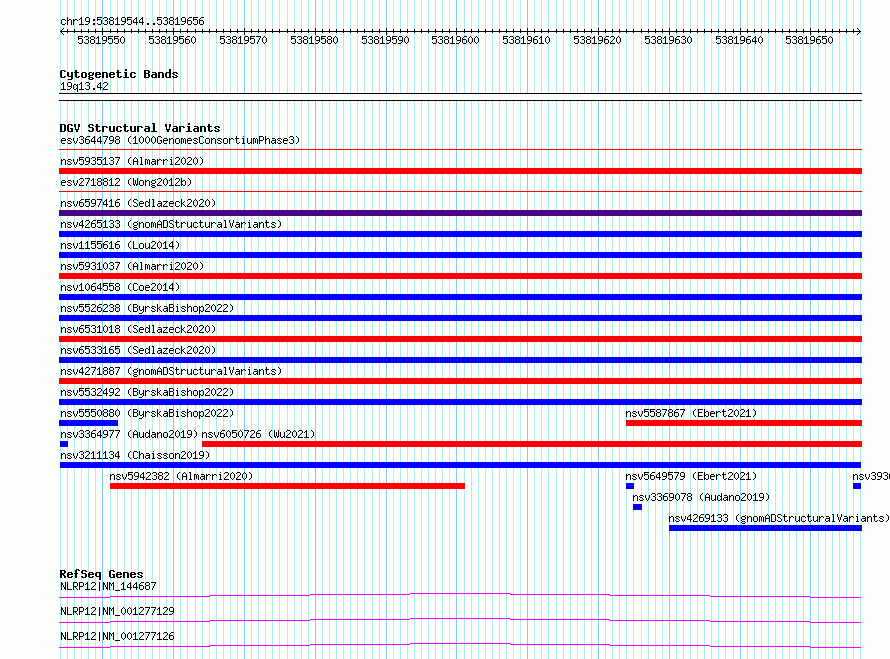Click the purple nsv6597416 variant bar
The image size is (890, 659).
point(460,213)
